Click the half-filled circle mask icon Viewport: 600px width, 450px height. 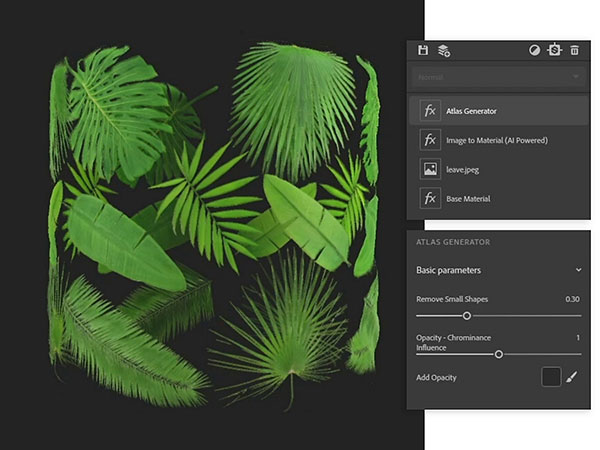pyautogui.click(x=534, y=50)
